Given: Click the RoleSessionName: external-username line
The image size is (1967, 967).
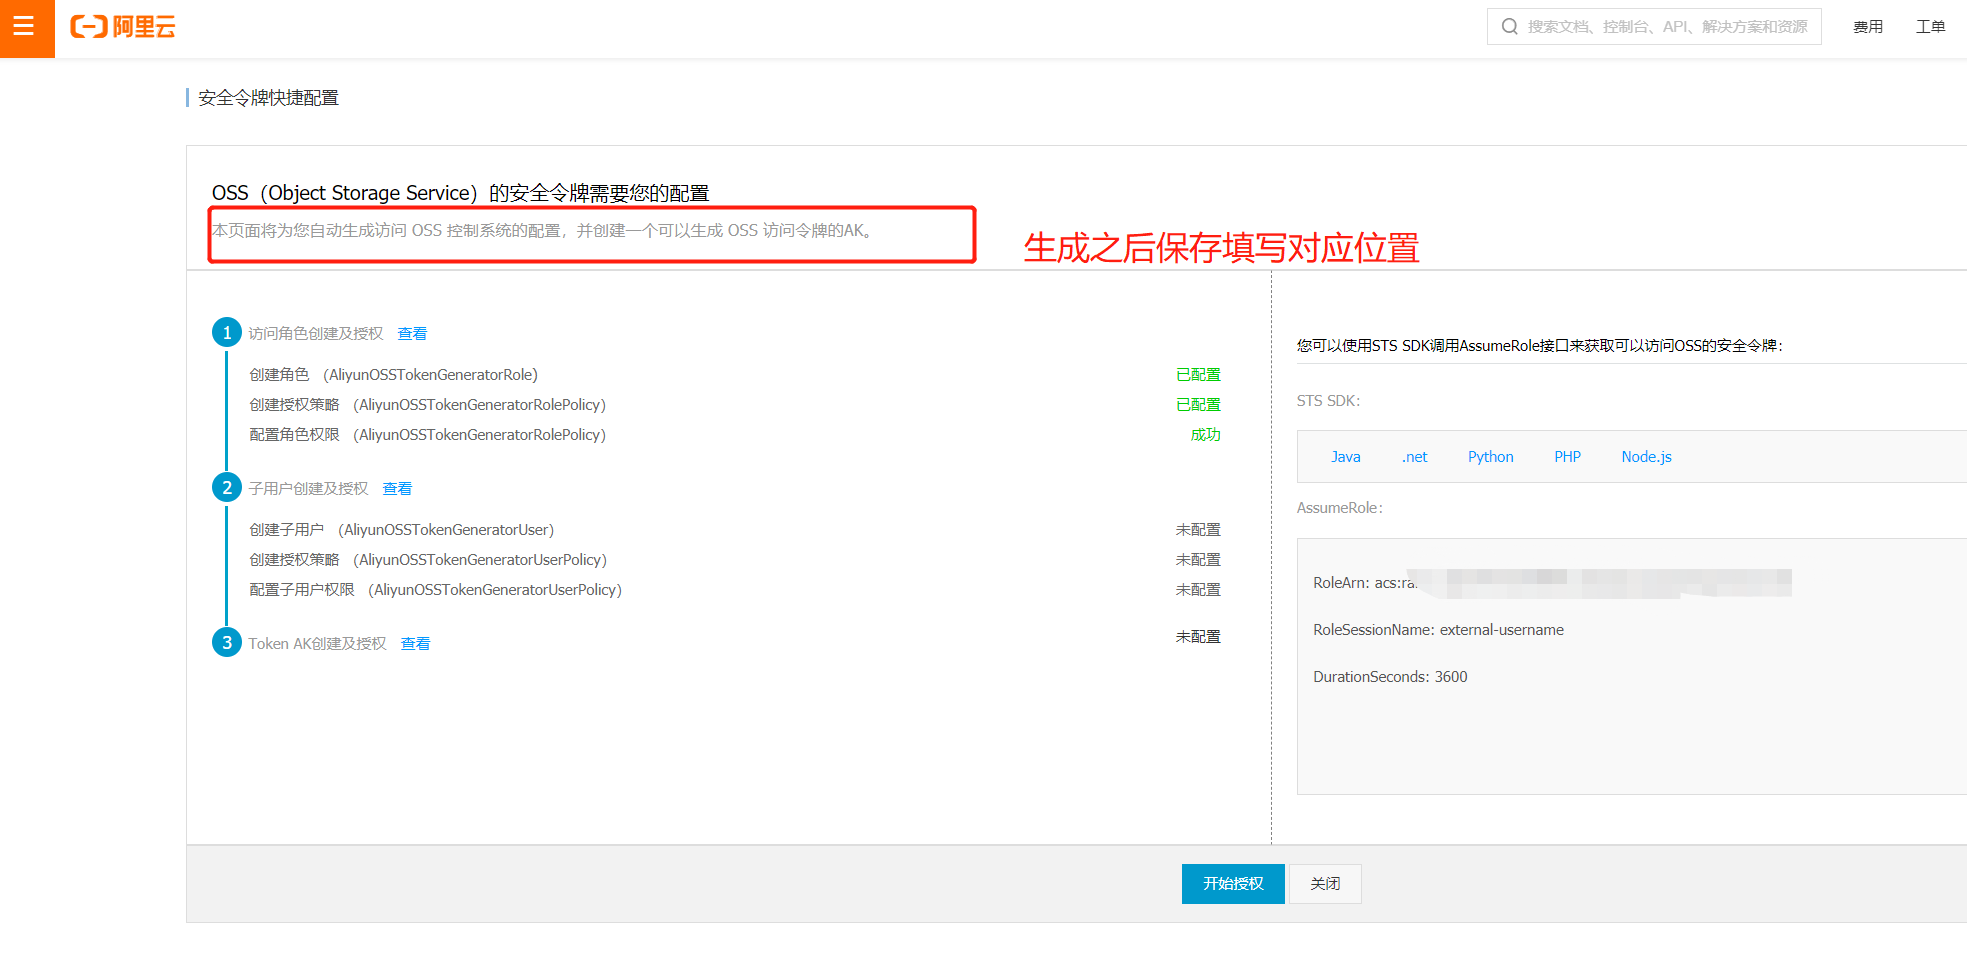Looking at the screenshot, I should (x=1438, y=630).
